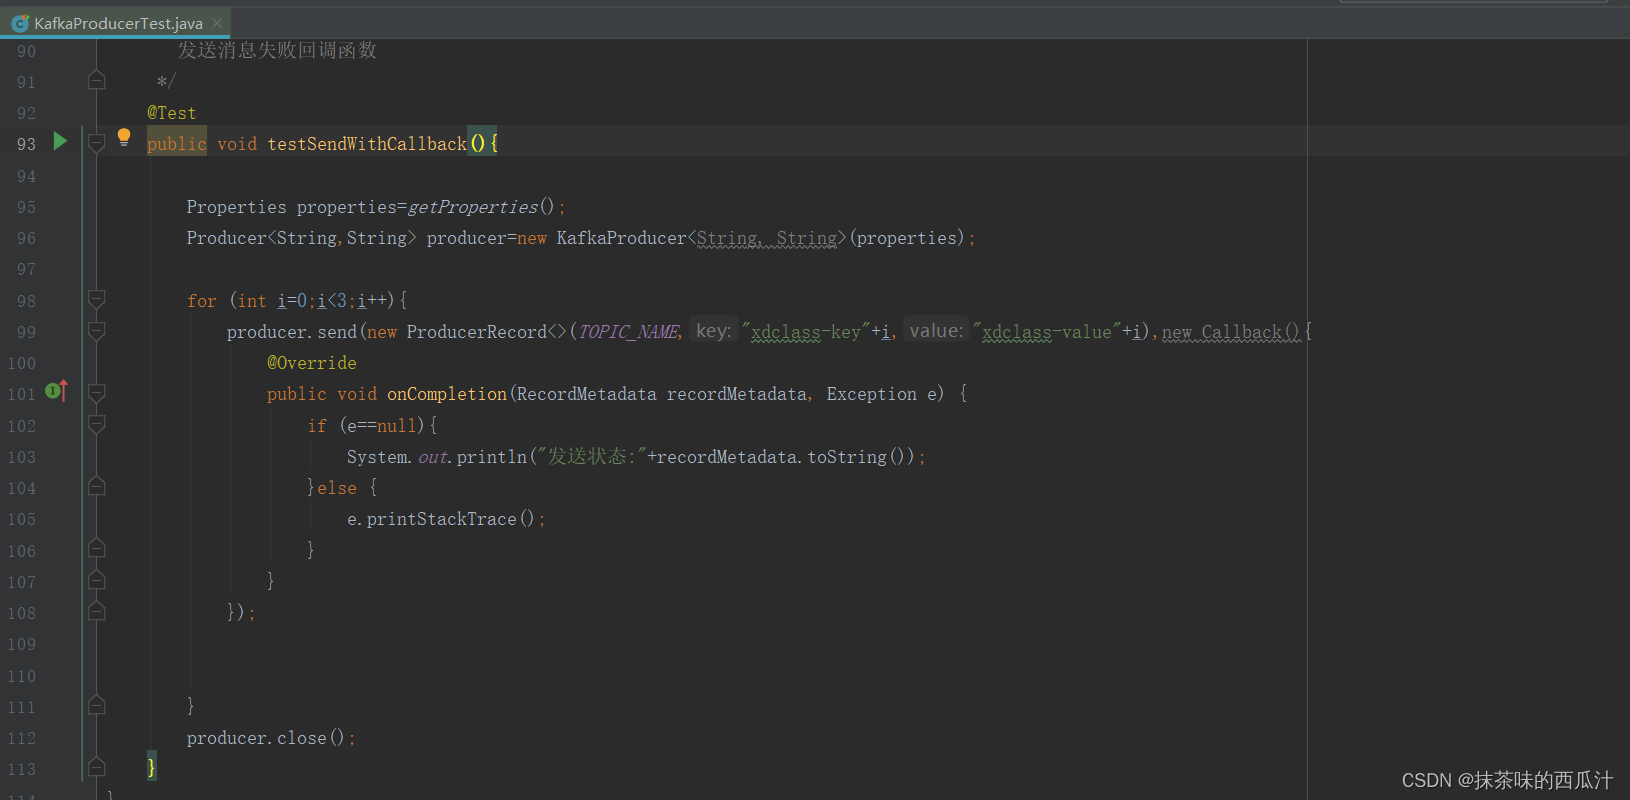
Task: Click the "key:" parameter hint
Action: click(713, 331)
